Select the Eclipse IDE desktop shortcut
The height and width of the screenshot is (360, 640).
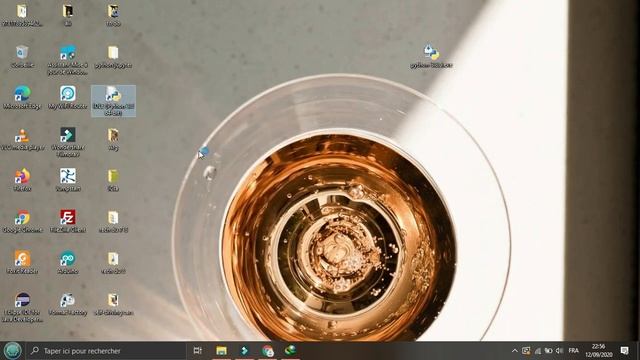click(22, 307)
